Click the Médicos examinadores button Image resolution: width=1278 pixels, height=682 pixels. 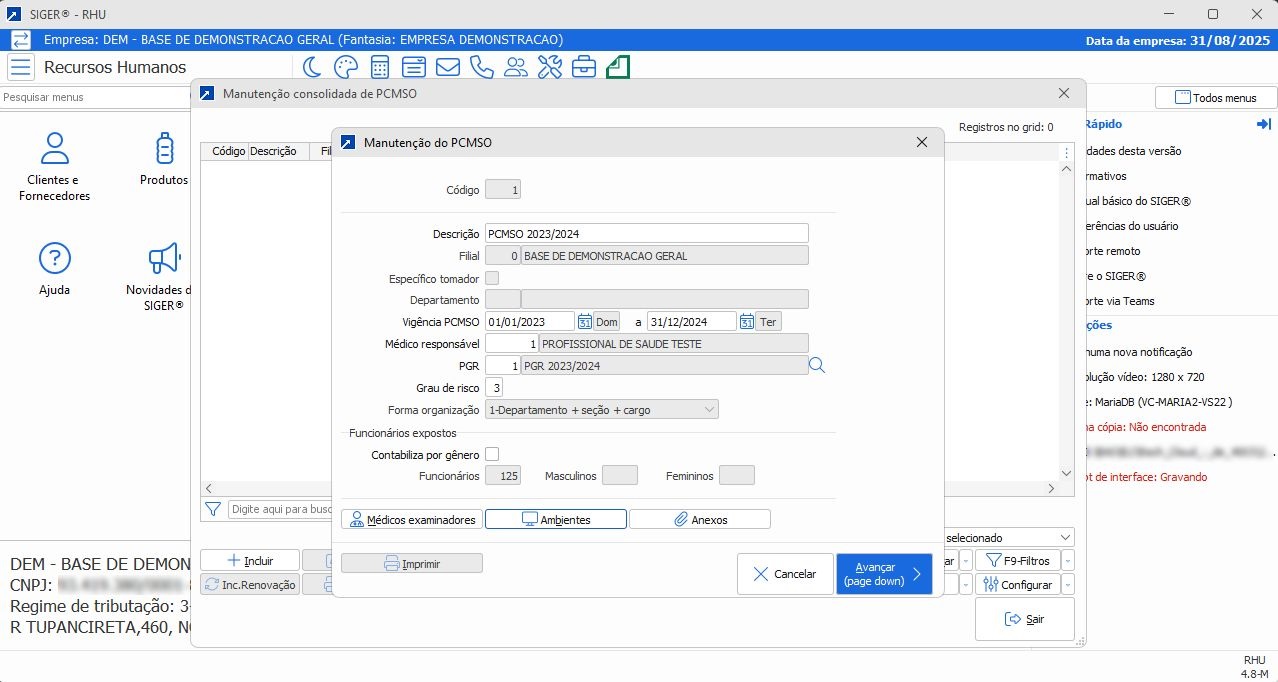click(411, 520)
